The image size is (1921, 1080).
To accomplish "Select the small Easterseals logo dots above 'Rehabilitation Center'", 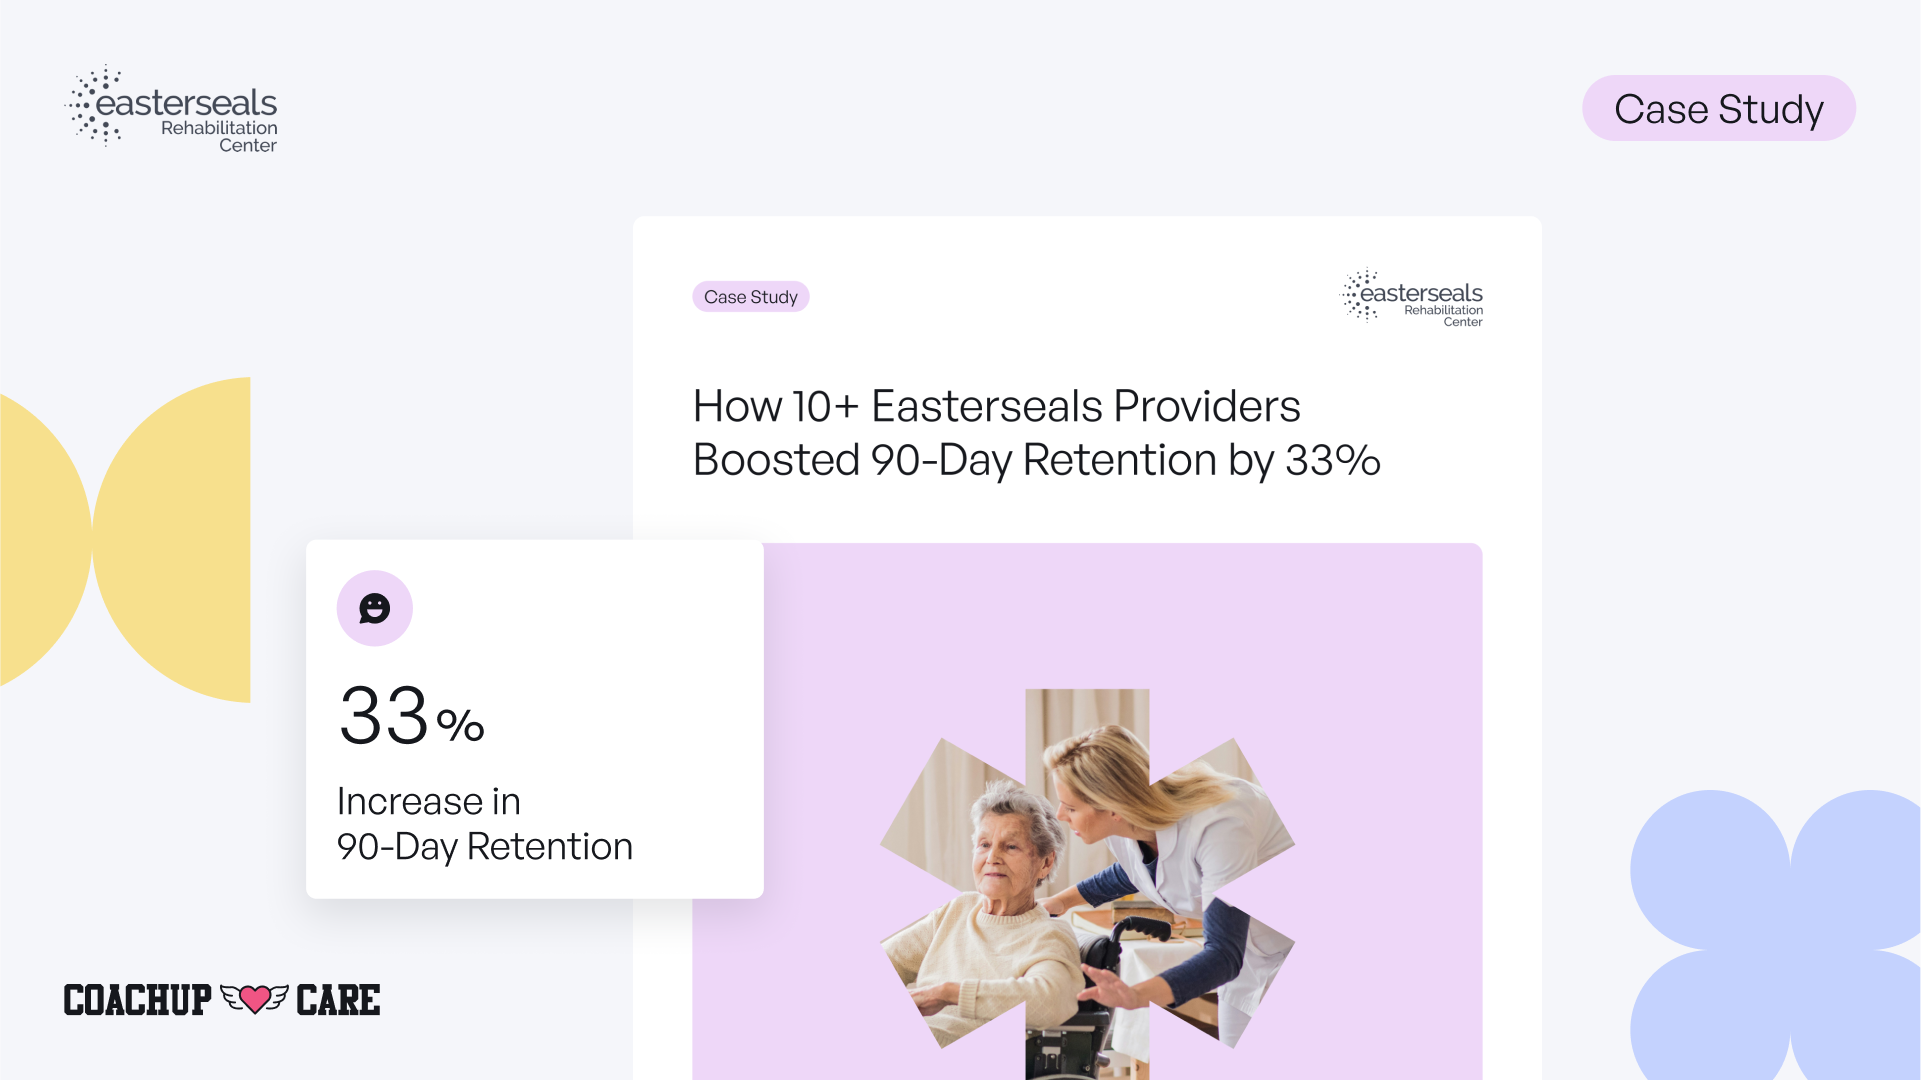I will pyautogui.click(x=93, y=105).
